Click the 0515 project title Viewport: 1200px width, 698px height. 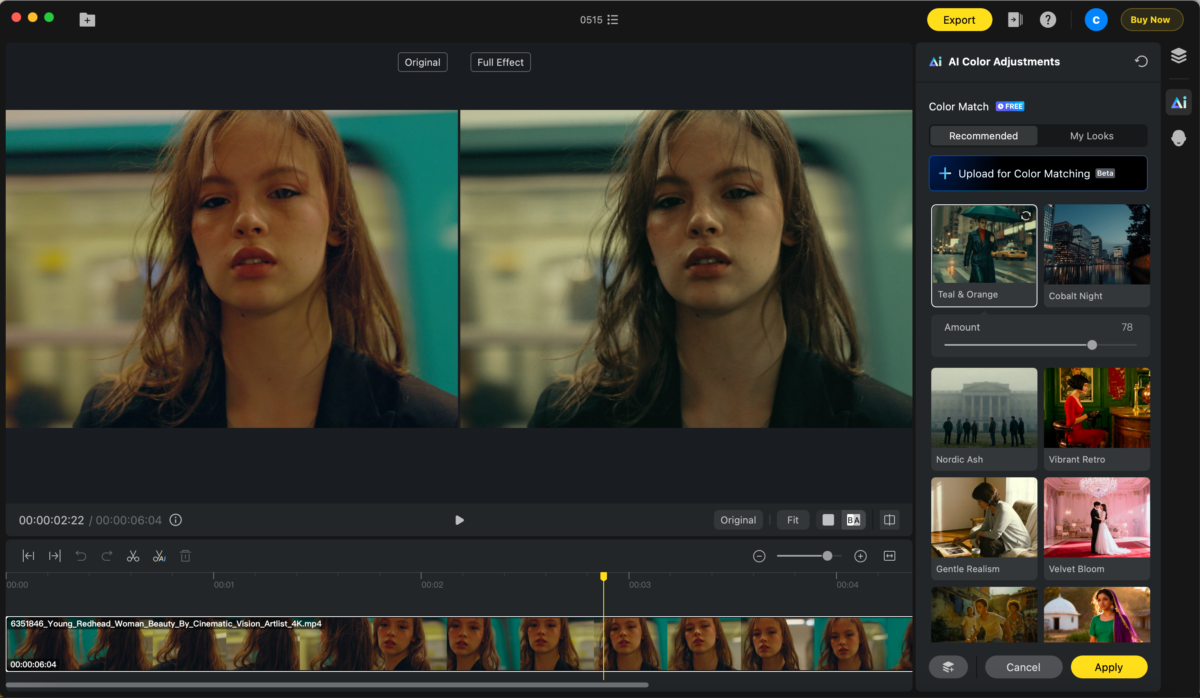tap(591, 20)
